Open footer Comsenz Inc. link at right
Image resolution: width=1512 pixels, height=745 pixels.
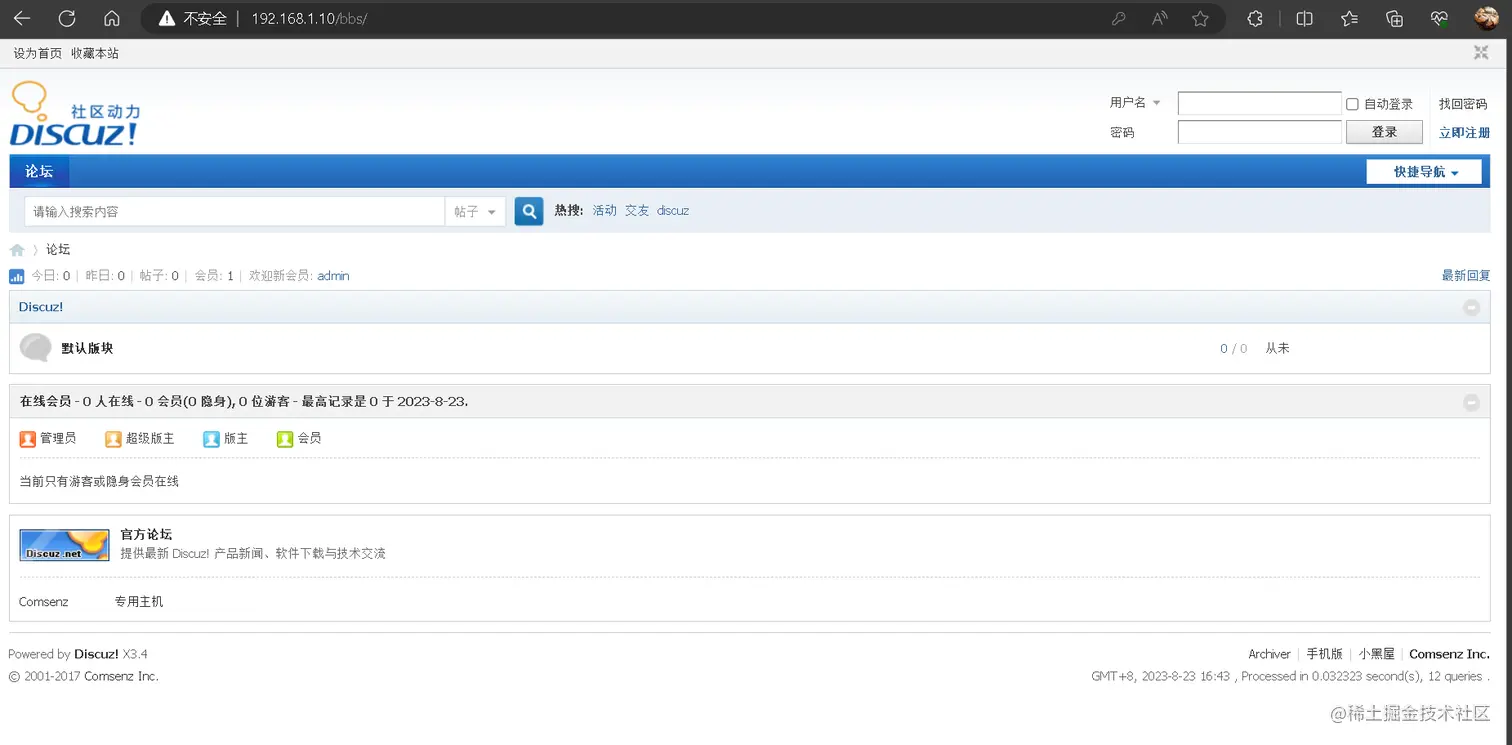point(1450,654)
